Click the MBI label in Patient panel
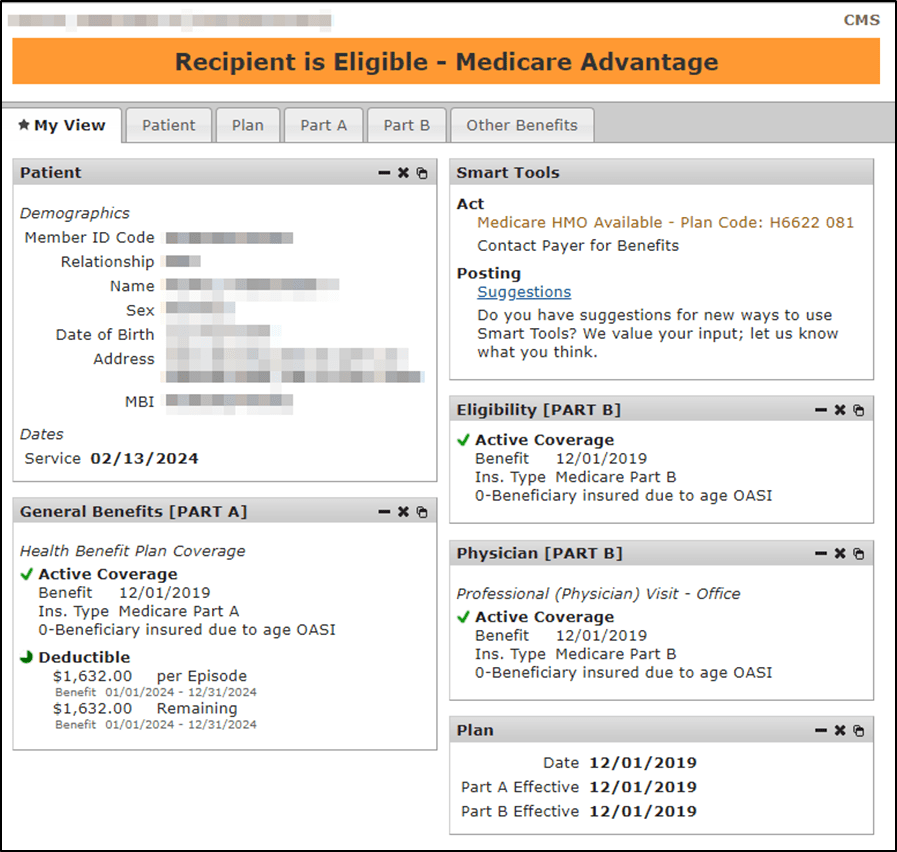 click(140, 402)
